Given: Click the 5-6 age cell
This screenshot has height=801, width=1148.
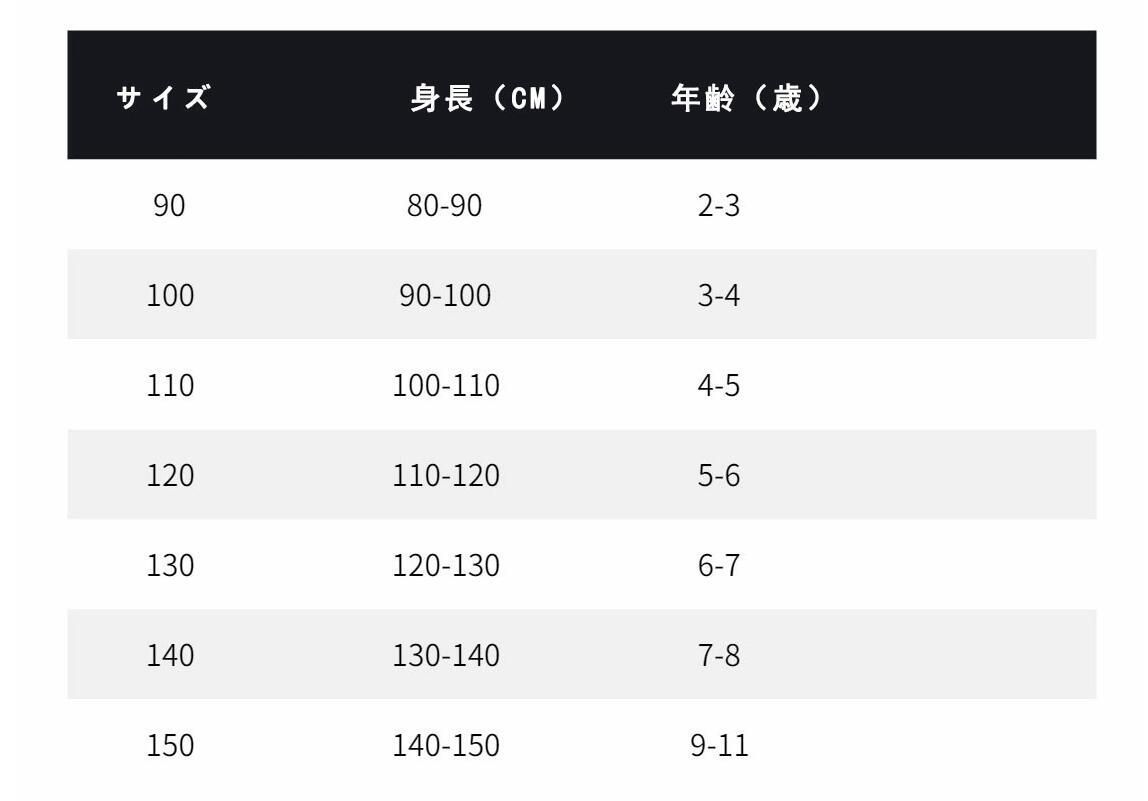Looking at the screenshot, I should pyautogui.click(x=718, y=476).
